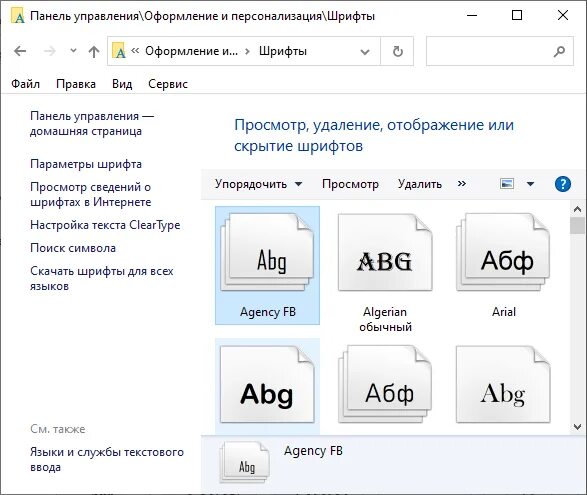Click the Просмотр toolbar button
The image size is (587, 495).
point(350,184)
